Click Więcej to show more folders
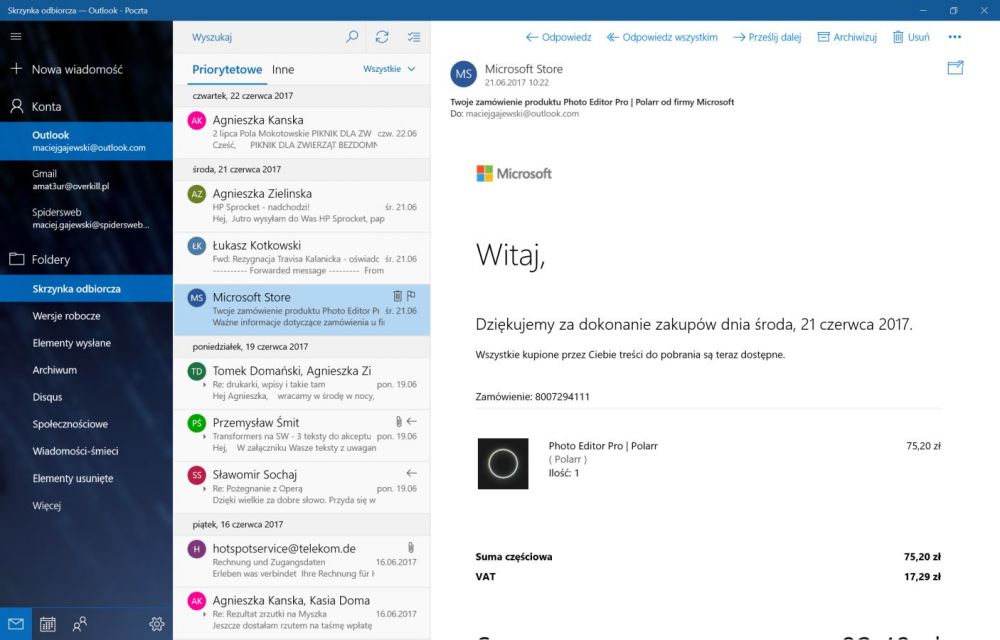This screenshot has height=640, width=1000. pyautogui.click(x=86, y=505)
